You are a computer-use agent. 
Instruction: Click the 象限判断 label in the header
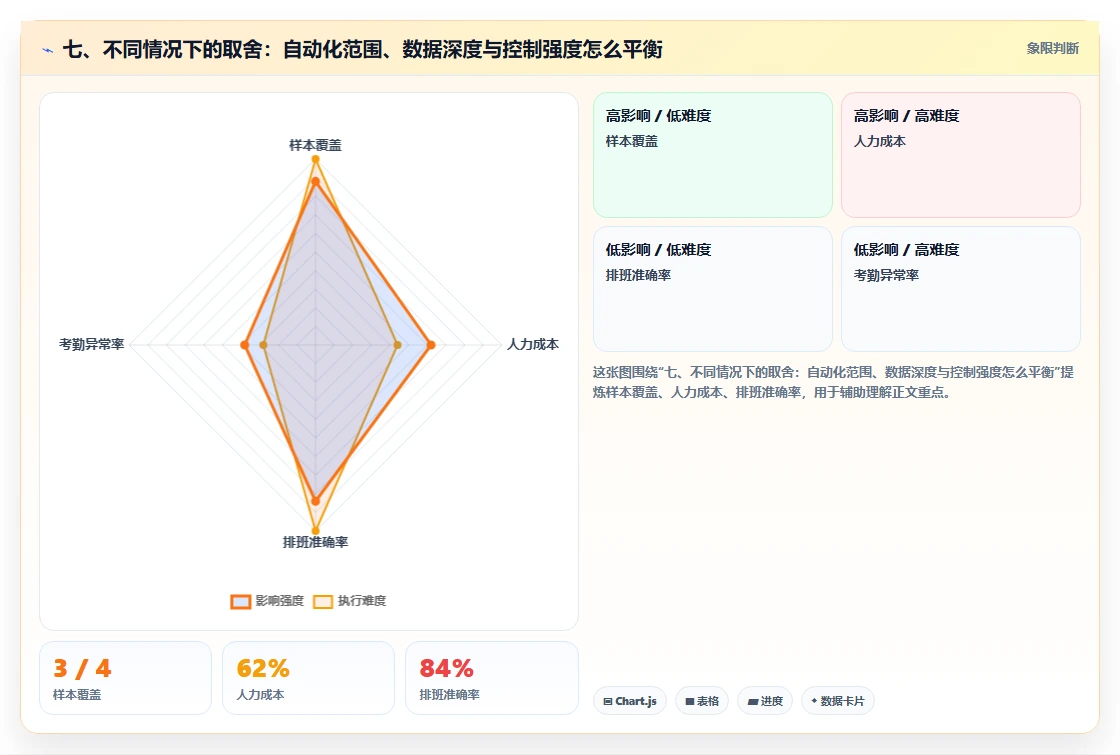point(1053,49)
